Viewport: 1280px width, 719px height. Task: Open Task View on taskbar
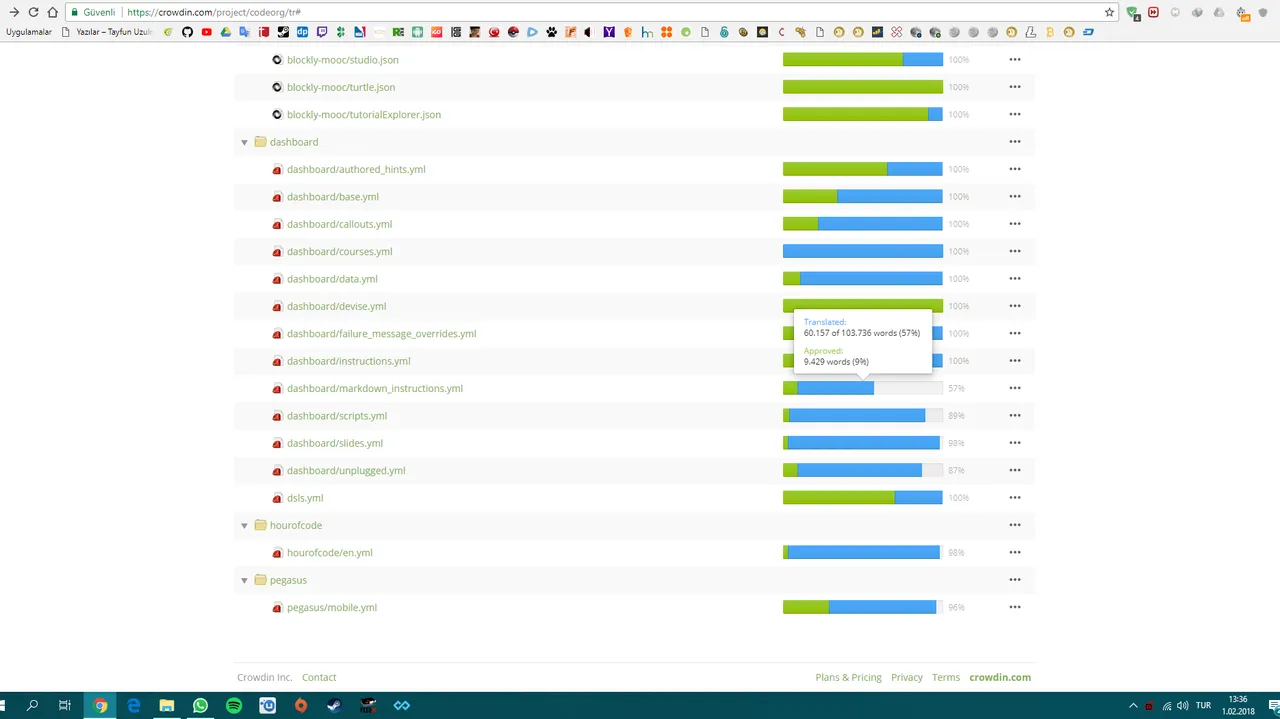point(65,705)
